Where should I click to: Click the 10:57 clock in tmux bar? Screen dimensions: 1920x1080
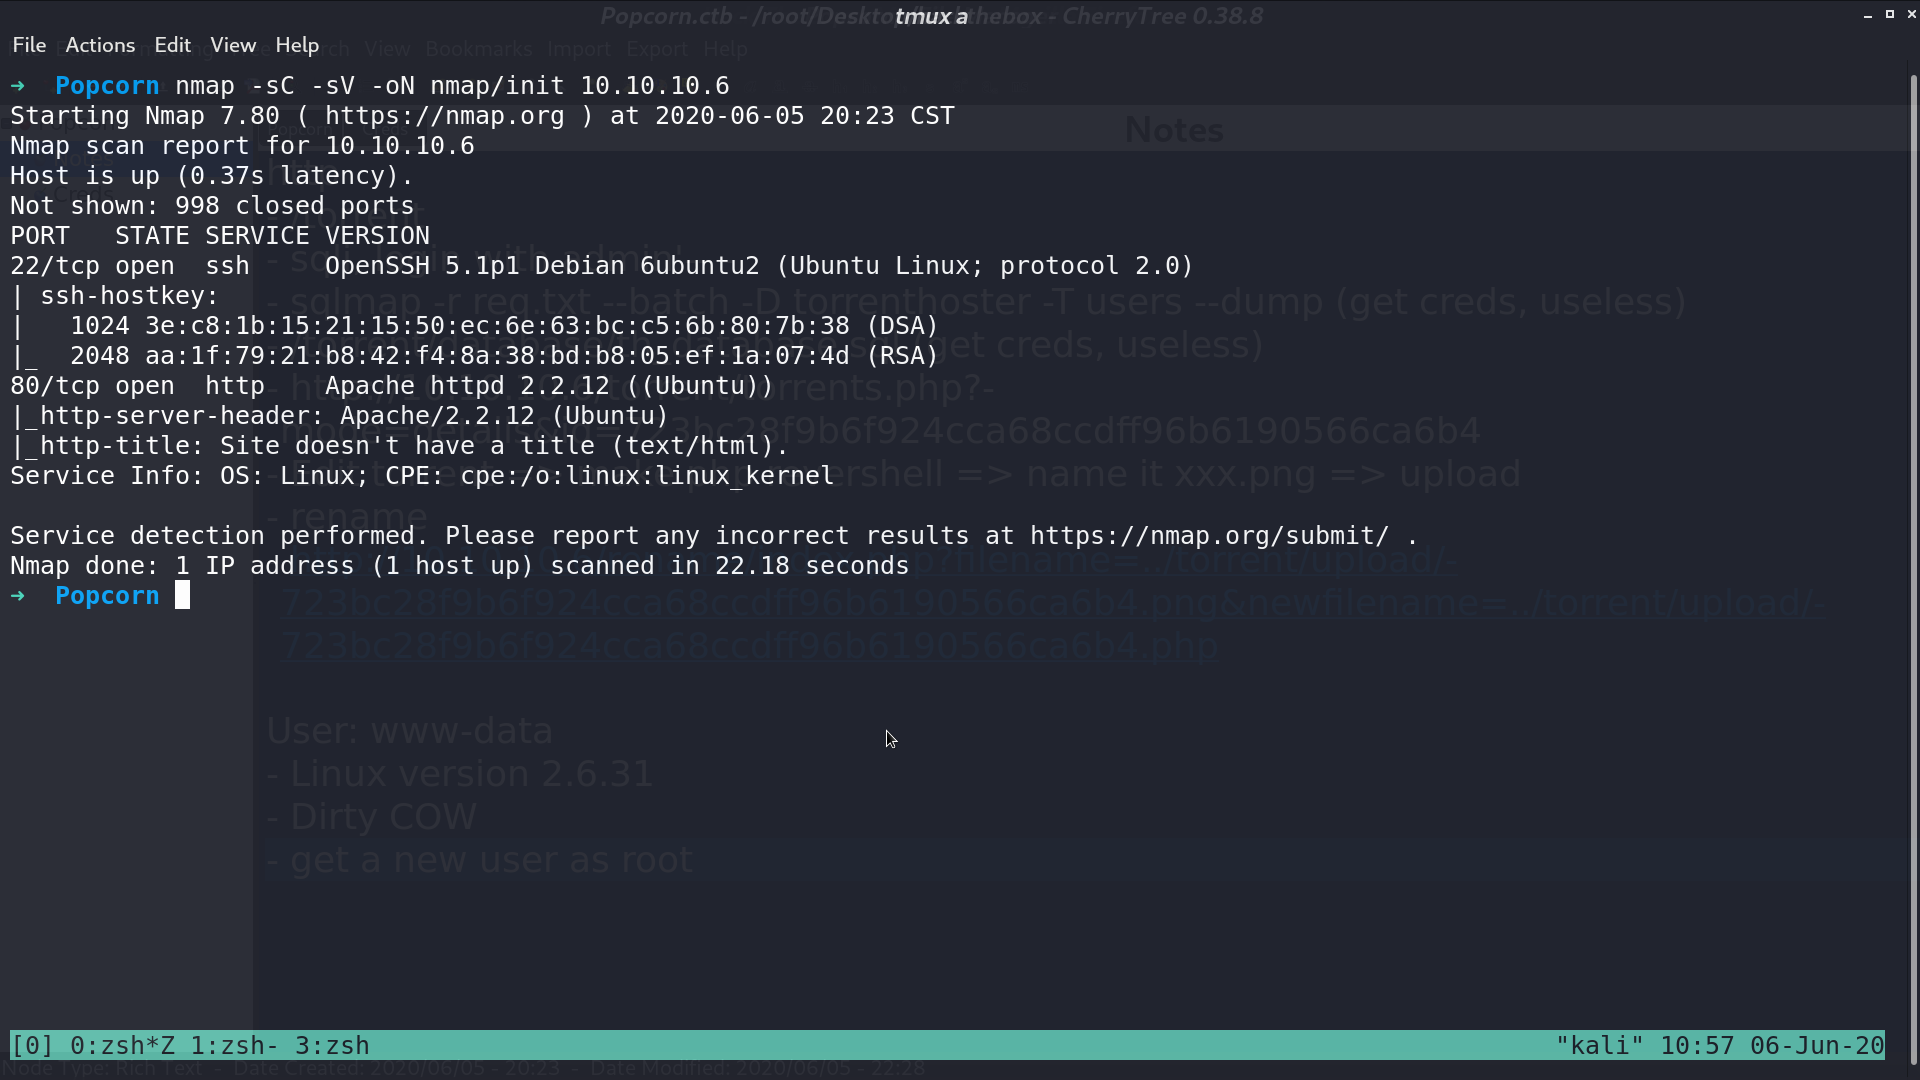(x=1697, y=1046)
